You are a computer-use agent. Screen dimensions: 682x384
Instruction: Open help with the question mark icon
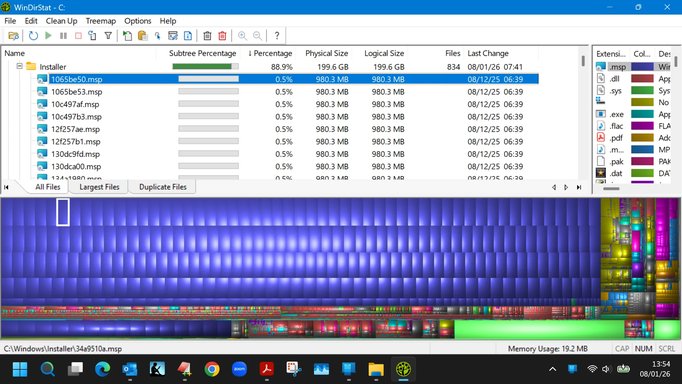[x=277, y=36]
